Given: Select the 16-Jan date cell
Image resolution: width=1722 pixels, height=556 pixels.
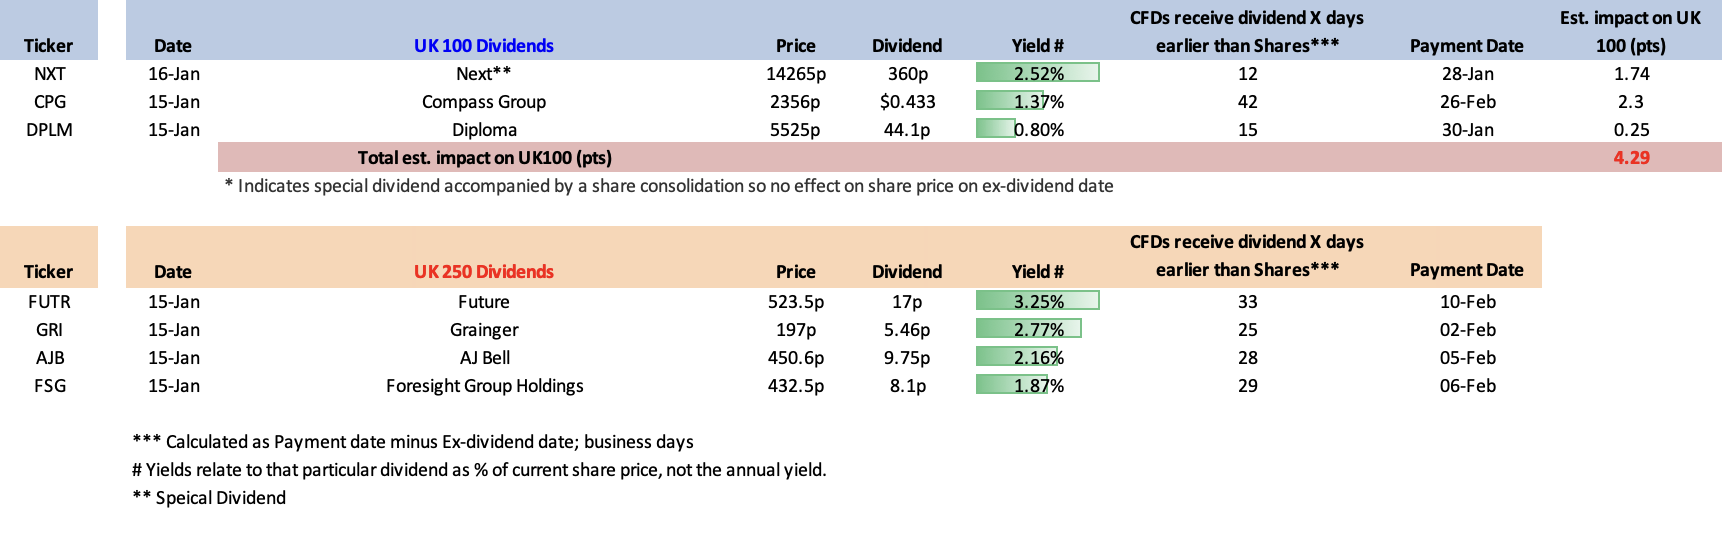Looking at the screenshot, I should point(174,74).
